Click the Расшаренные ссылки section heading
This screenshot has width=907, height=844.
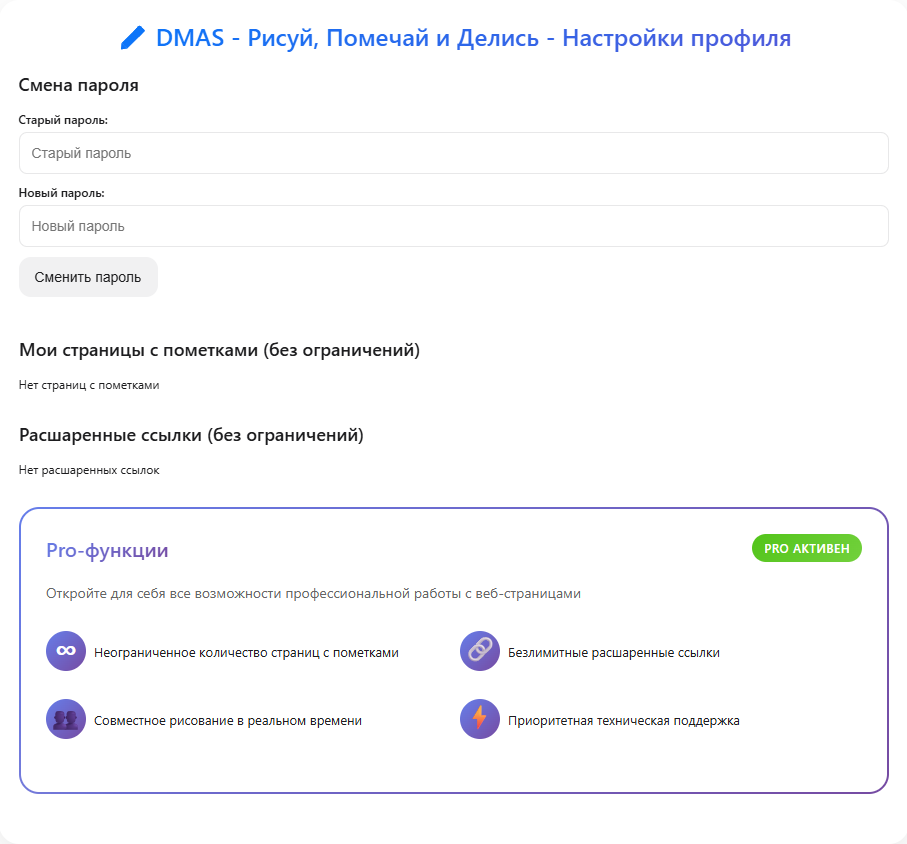(191, 435)
